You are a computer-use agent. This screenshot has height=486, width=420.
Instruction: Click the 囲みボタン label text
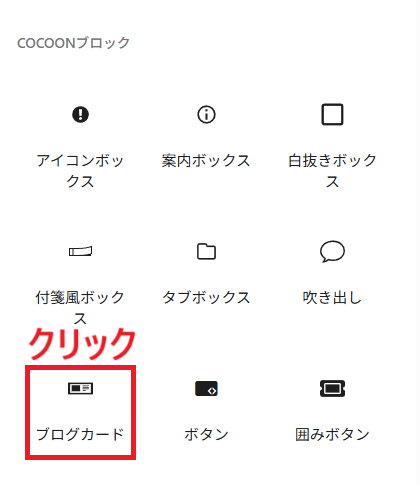click(x=332, y=434)
